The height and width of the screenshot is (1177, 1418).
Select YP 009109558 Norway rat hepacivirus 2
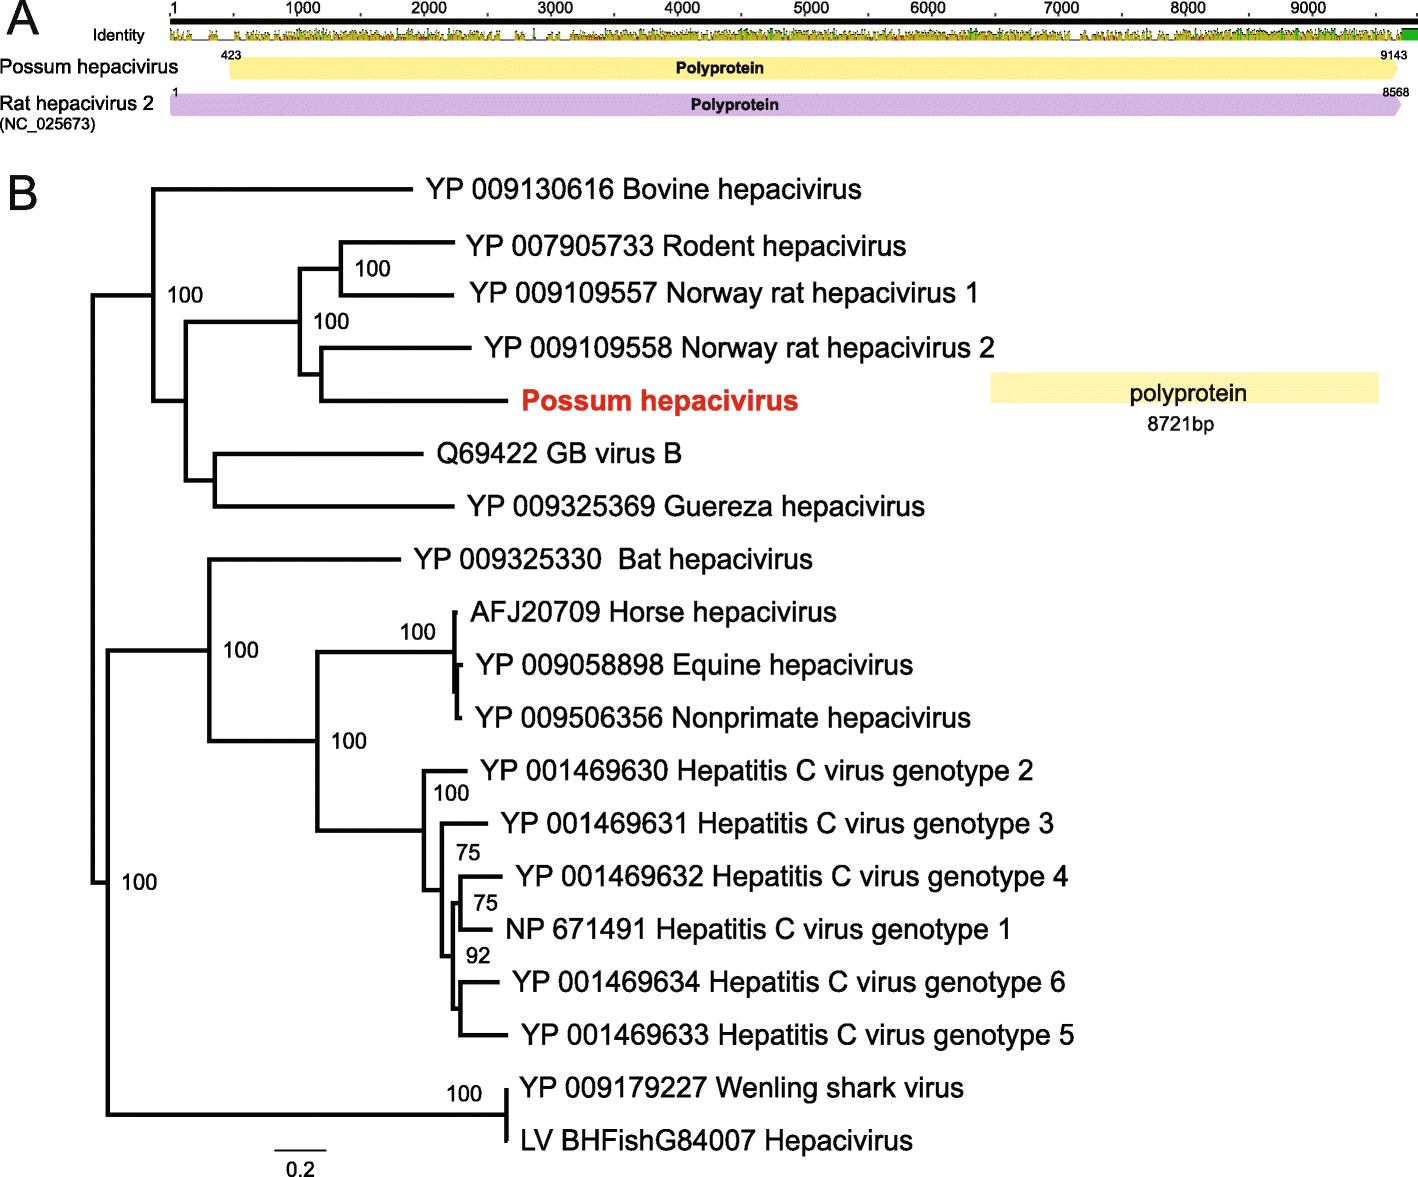click(x=740, y=347)
